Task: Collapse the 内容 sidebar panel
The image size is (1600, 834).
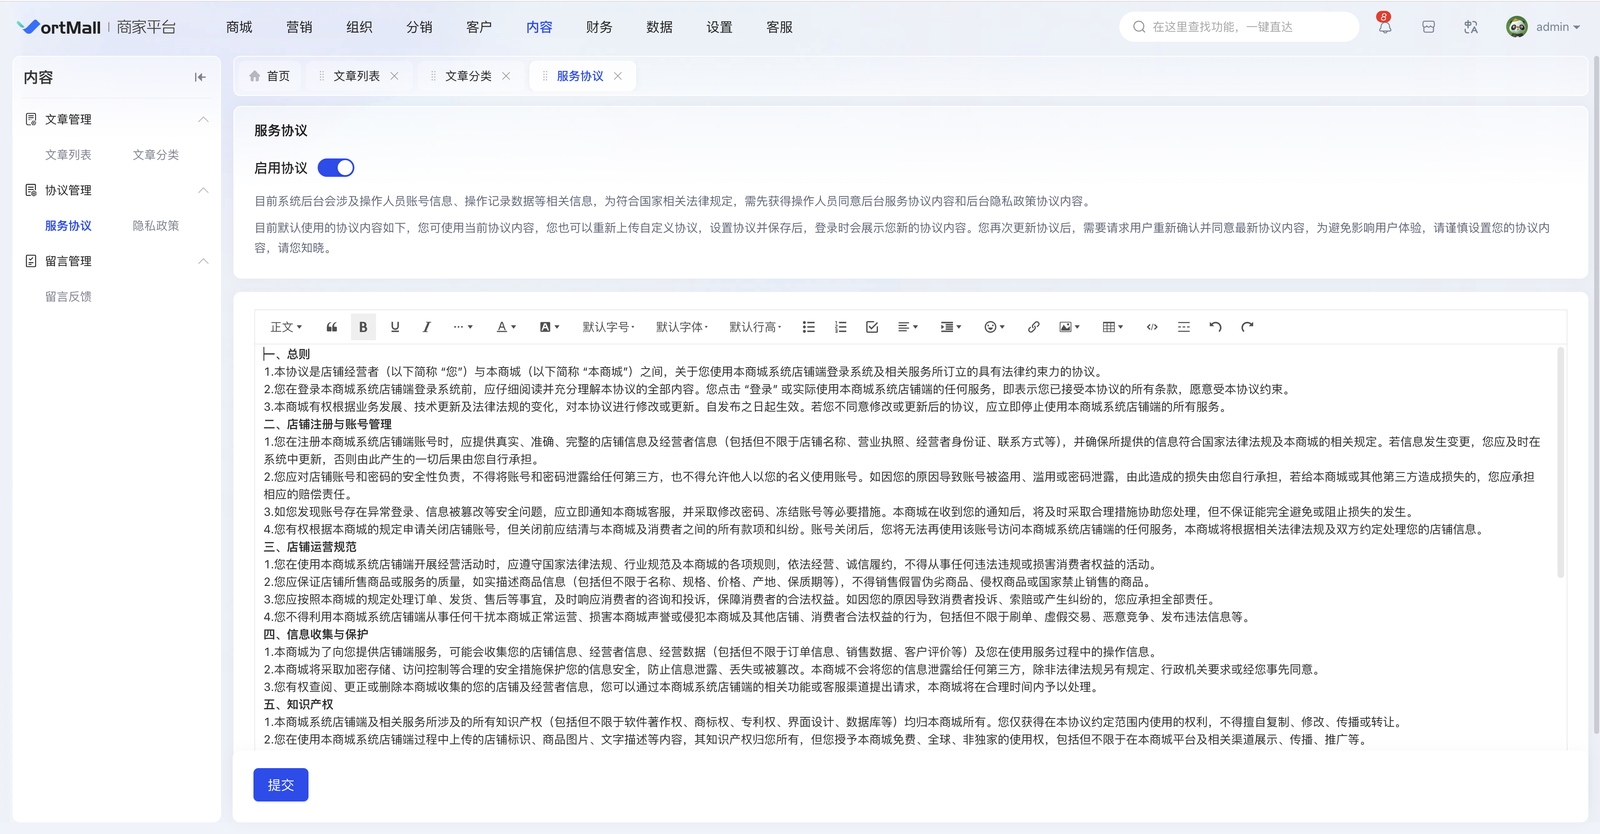Action: [200, 77]
